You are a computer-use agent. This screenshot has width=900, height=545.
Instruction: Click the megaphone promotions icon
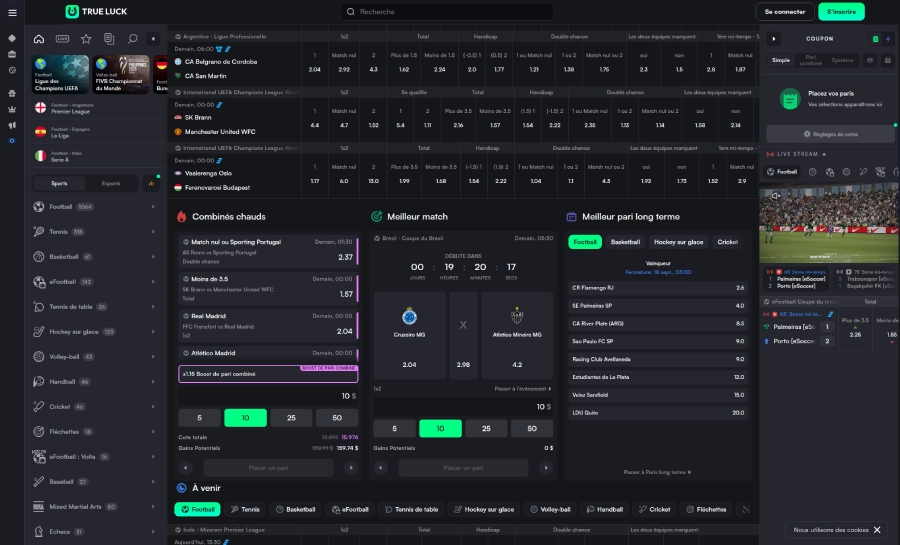[x=12, y=125]
